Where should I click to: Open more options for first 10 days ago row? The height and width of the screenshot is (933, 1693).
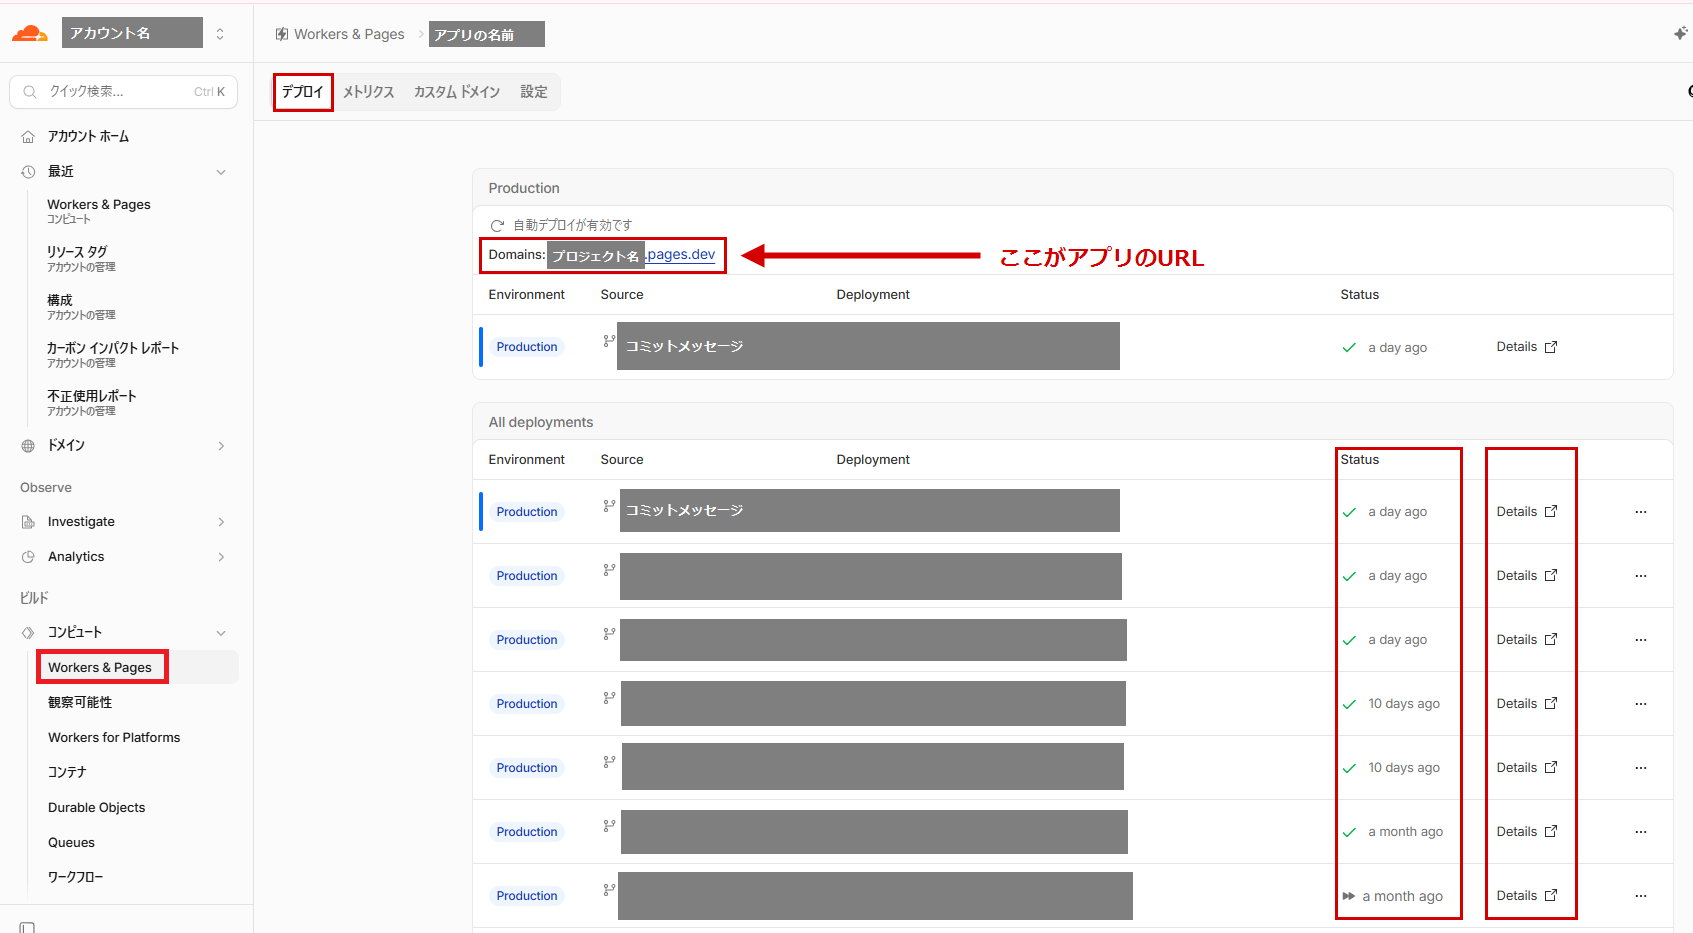[x=1641, y=704]
